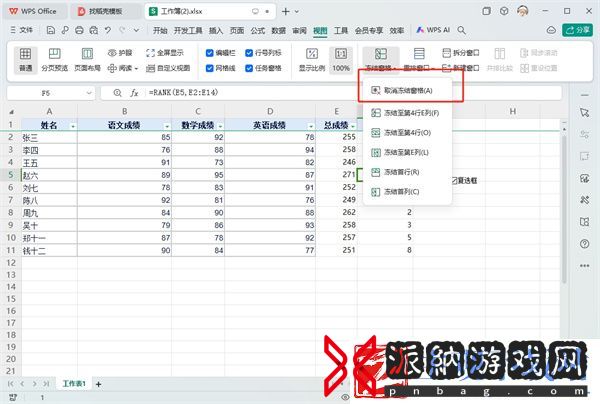Expand quick access toolbar more arrow
The height and width of the screenshot is (404, 600).
click(x=136, y=30)
